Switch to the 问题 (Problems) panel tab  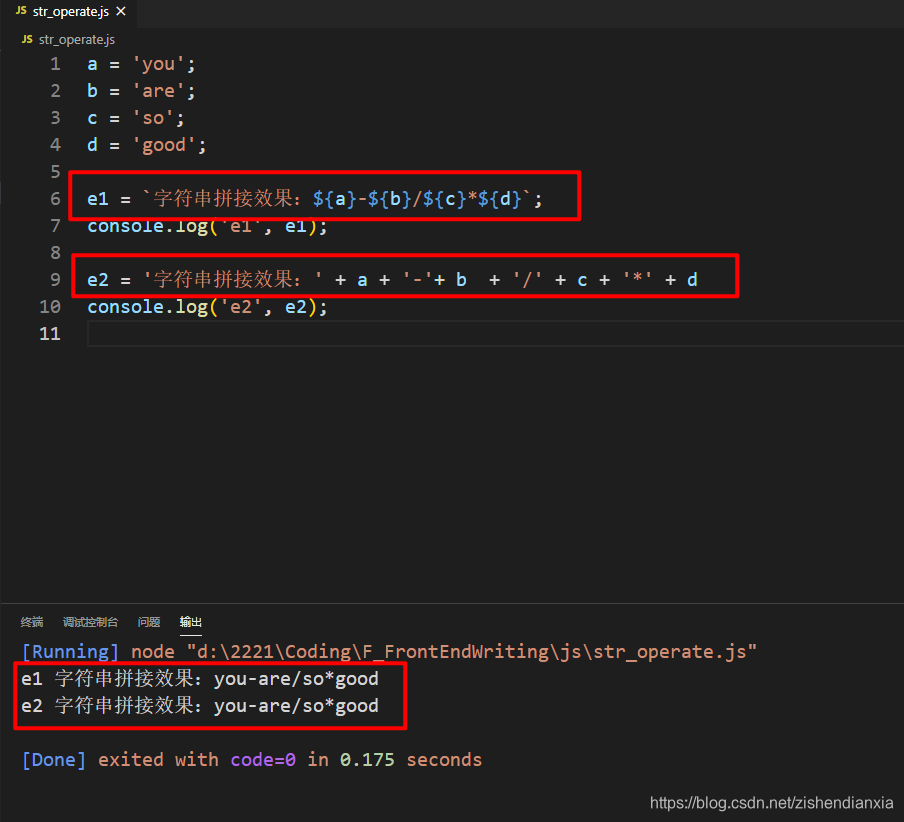(148, 621)
